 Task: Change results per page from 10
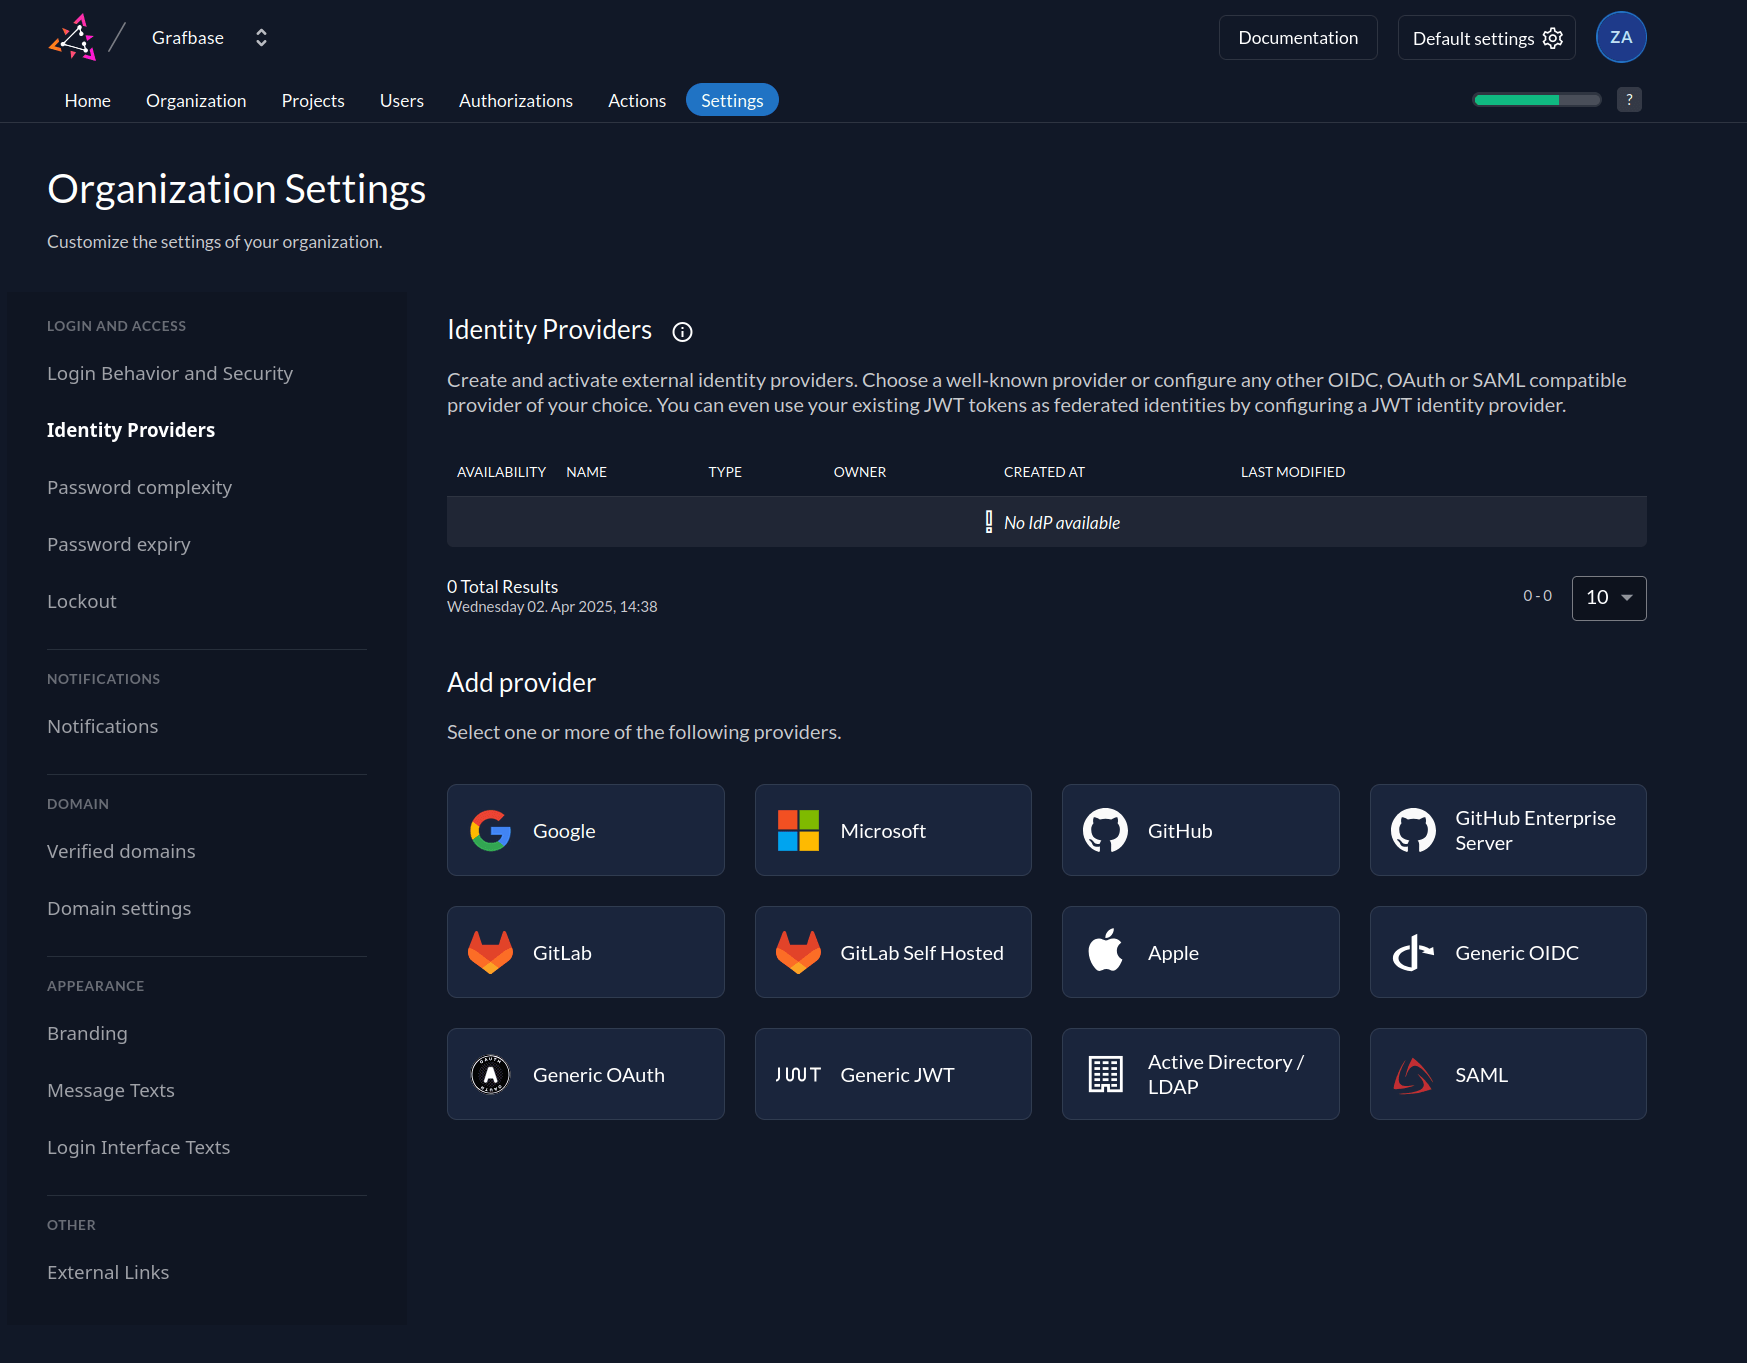1608,598
